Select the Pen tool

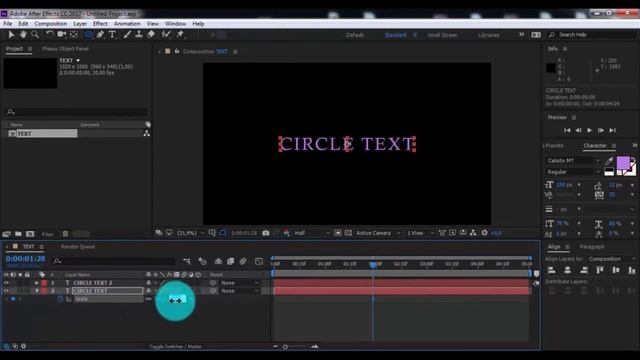coord(100,35)
